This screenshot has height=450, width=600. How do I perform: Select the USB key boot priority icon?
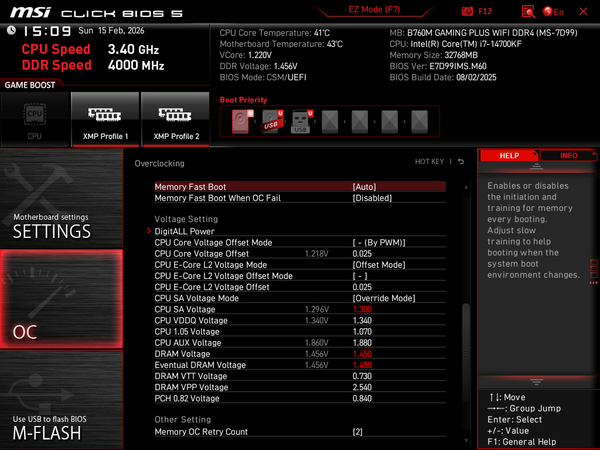(302, 121)
